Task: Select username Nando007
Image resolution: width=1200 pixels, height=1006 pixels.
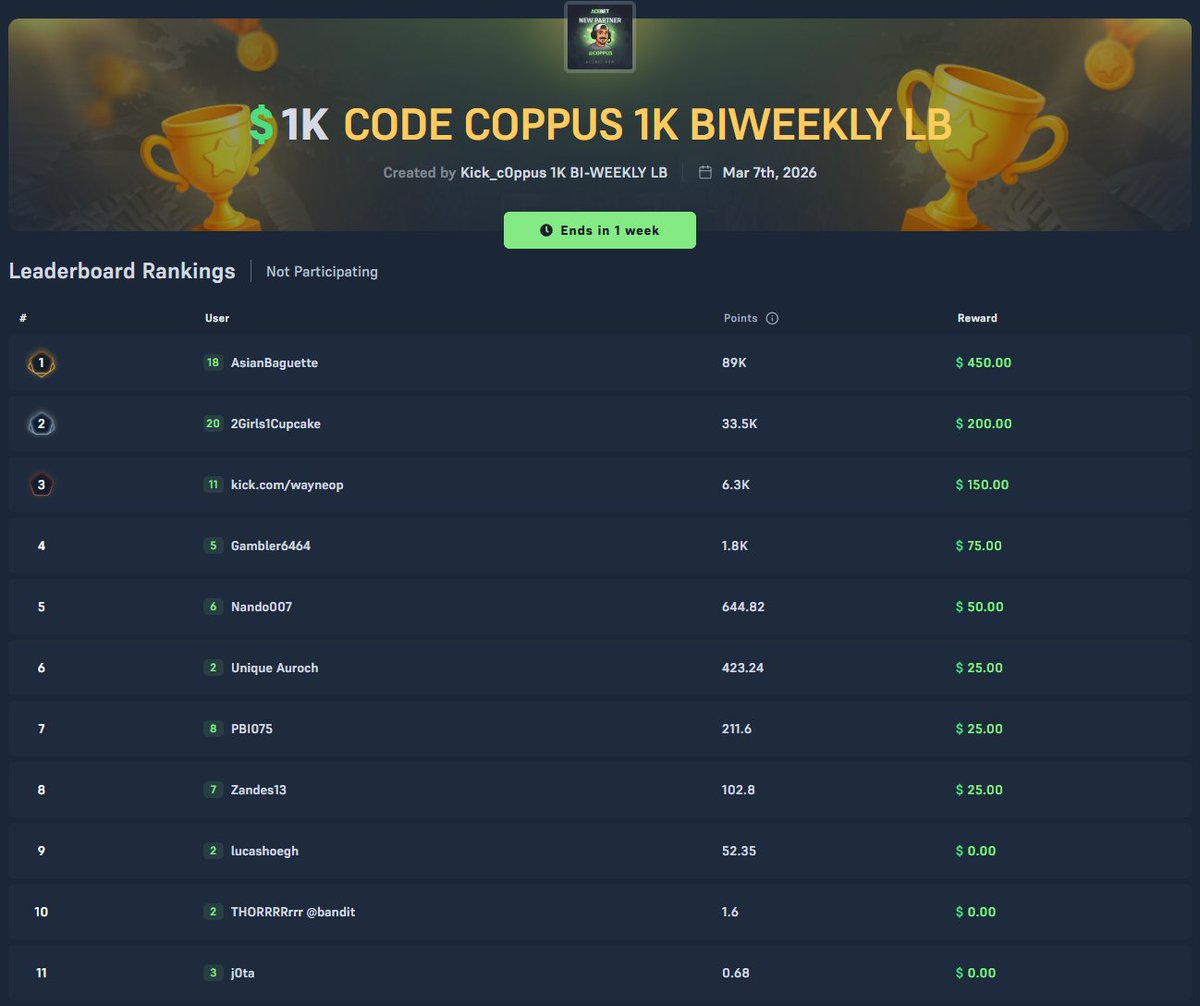Action: click(261, 607)
